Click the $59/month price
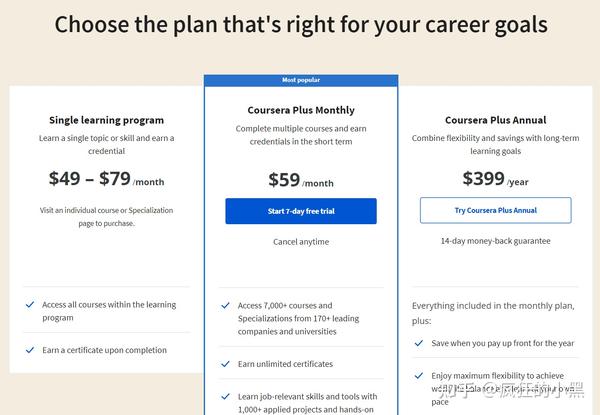The height and width of the screenshot is (415, 600). [x=300, y=181]
